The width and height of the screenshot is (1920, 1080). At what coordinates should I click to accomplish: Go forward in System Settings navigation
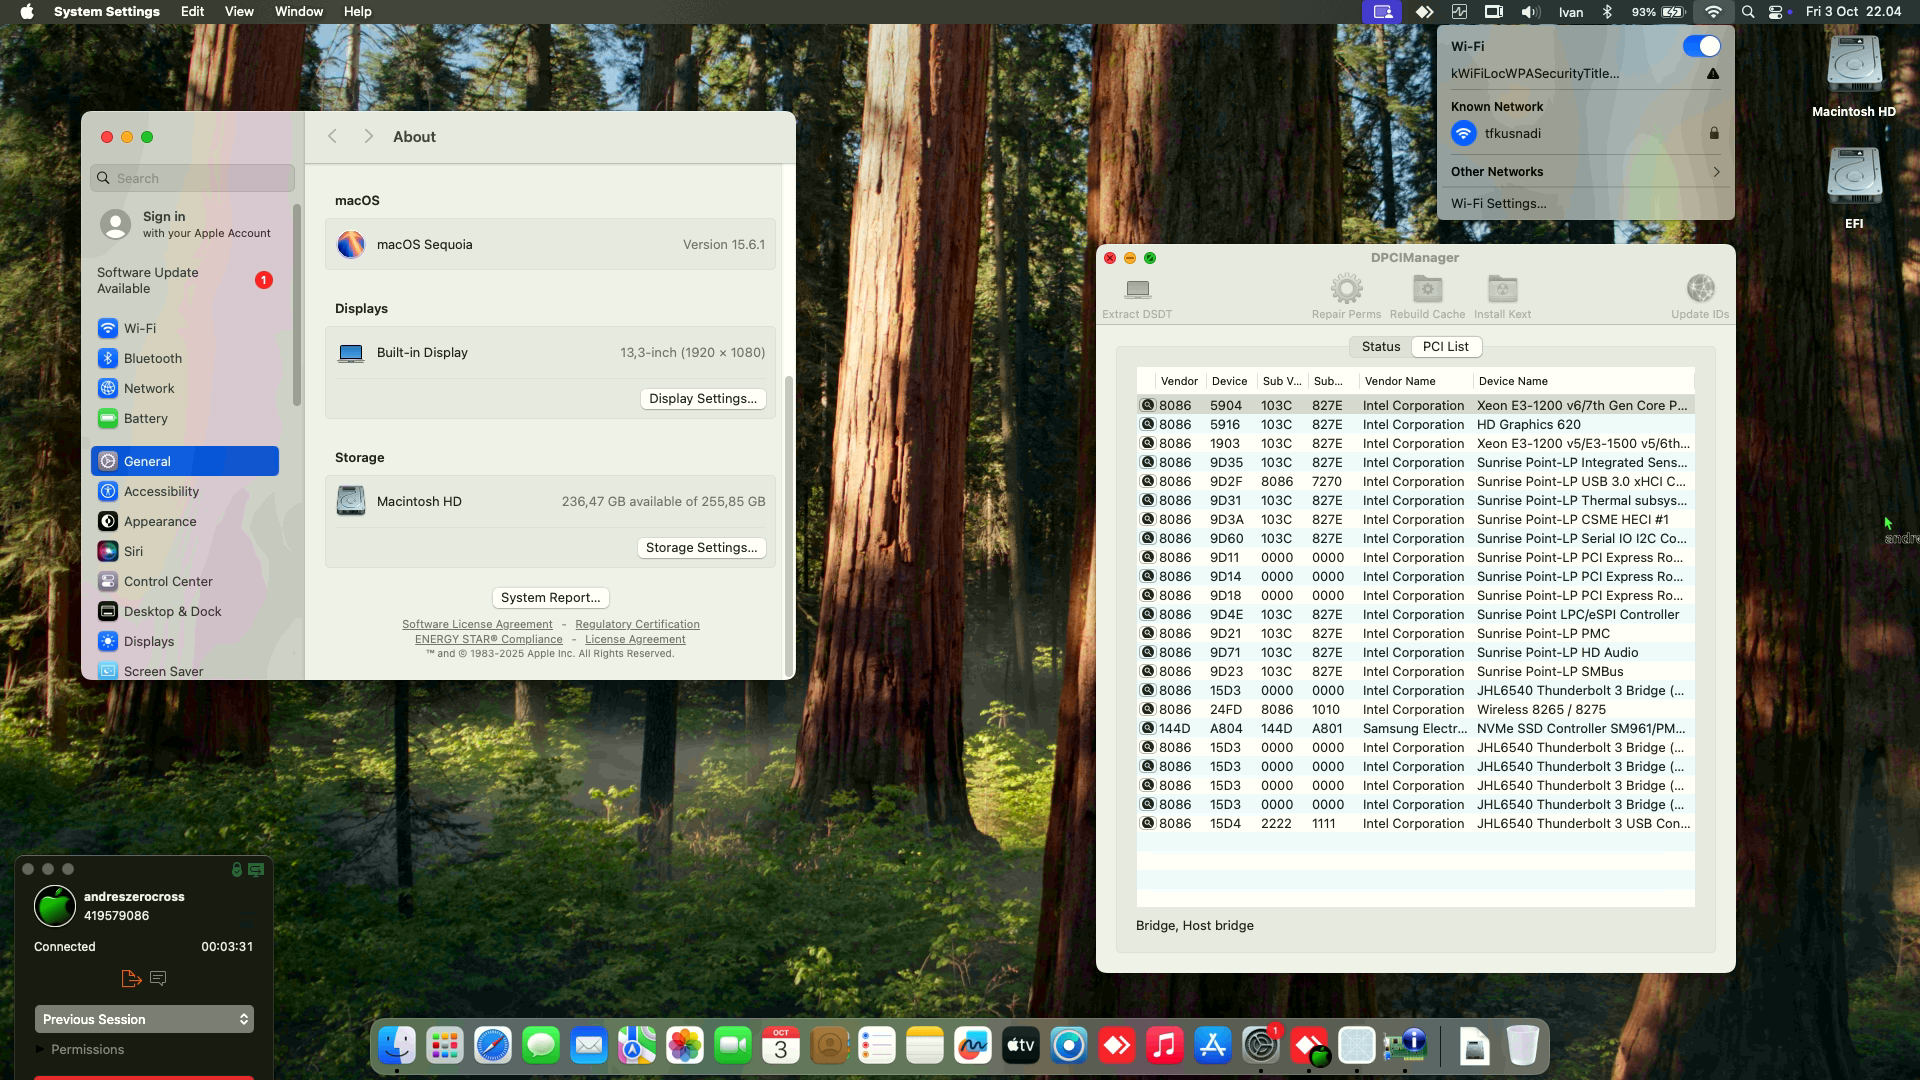(x=368, y=136)
